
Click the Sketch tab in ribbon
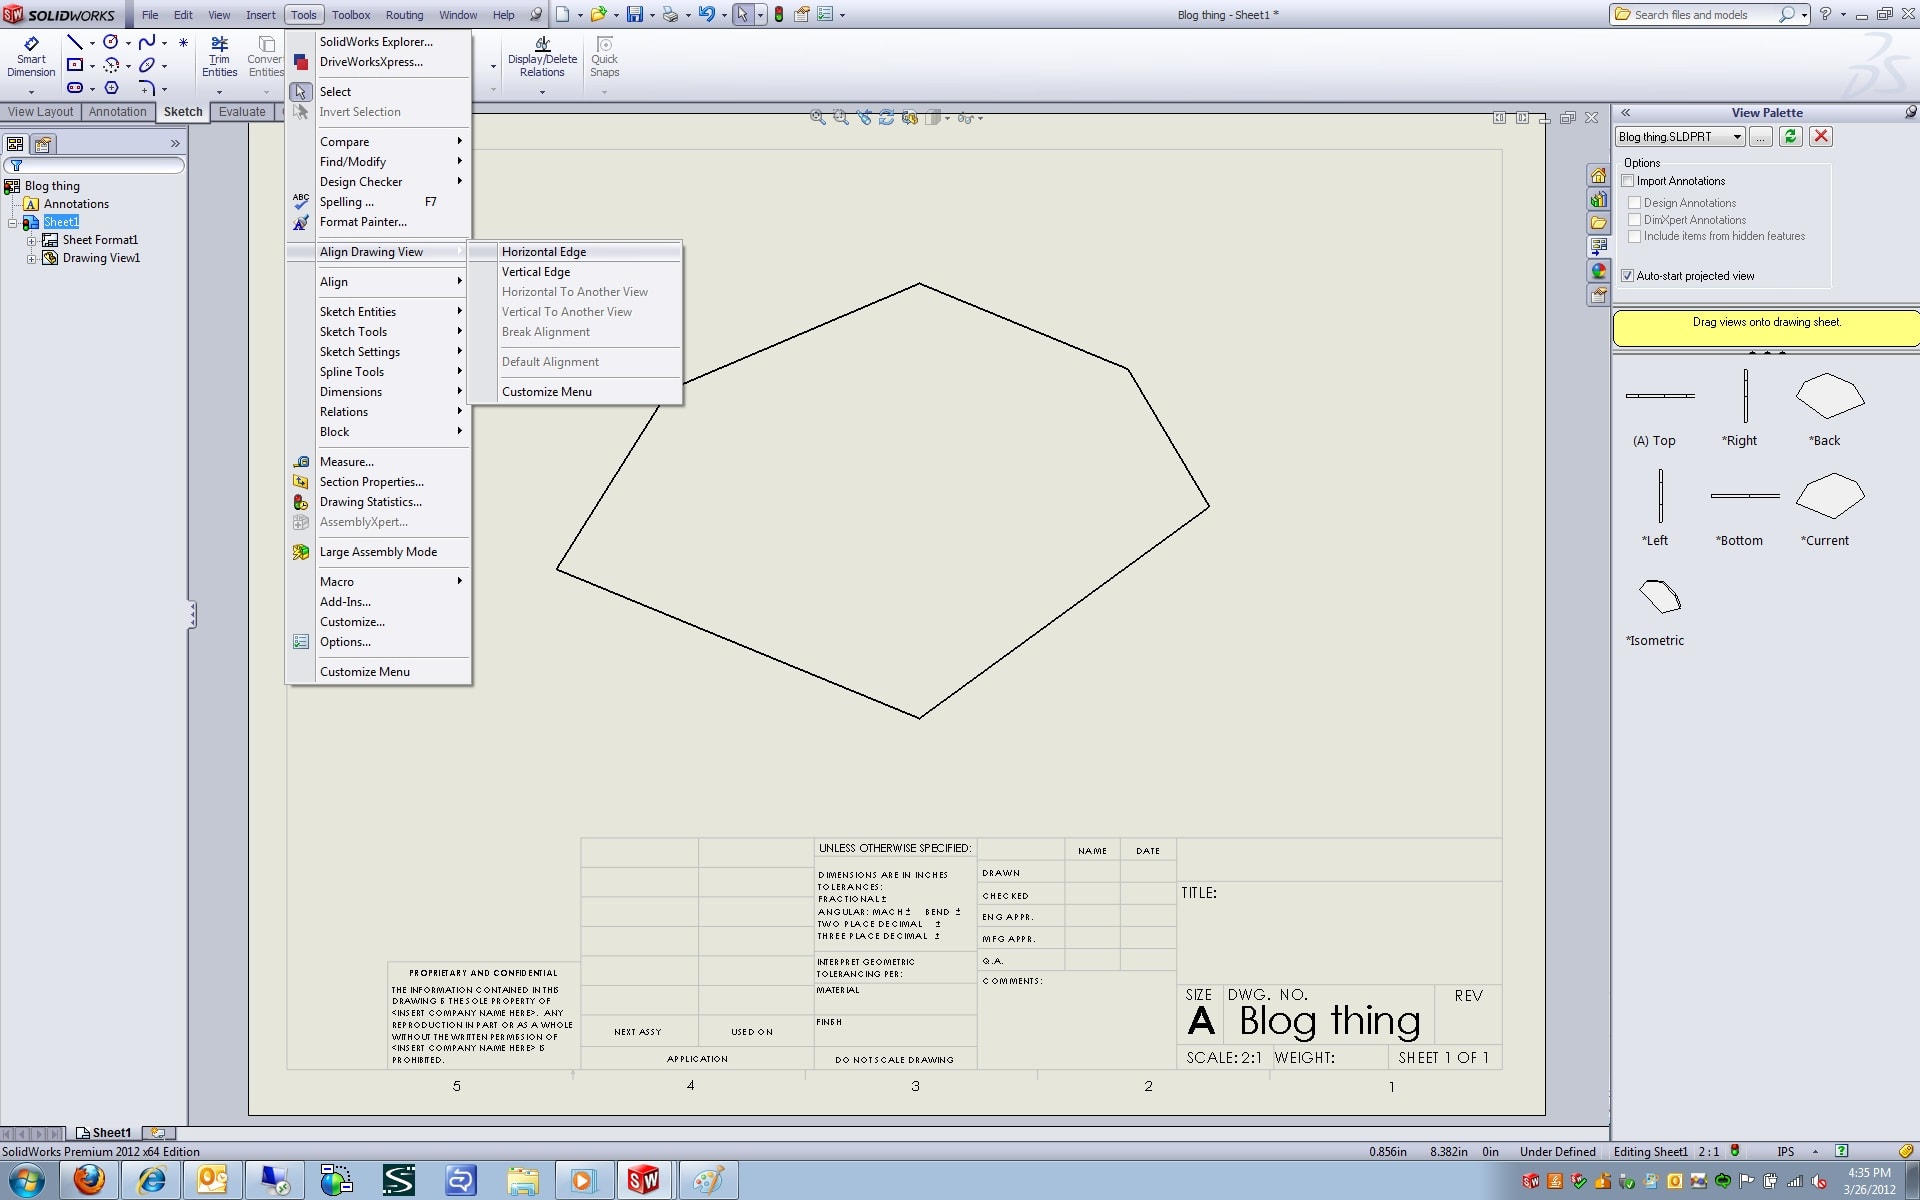point(181,111)
